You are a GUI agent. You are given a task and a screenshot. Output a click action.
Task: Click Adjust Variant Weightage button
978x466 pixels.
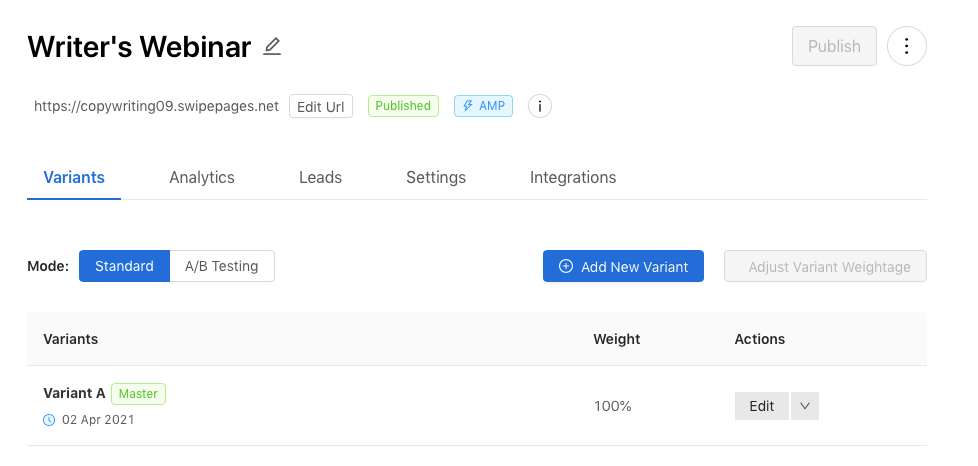click(x=825, y=266)
